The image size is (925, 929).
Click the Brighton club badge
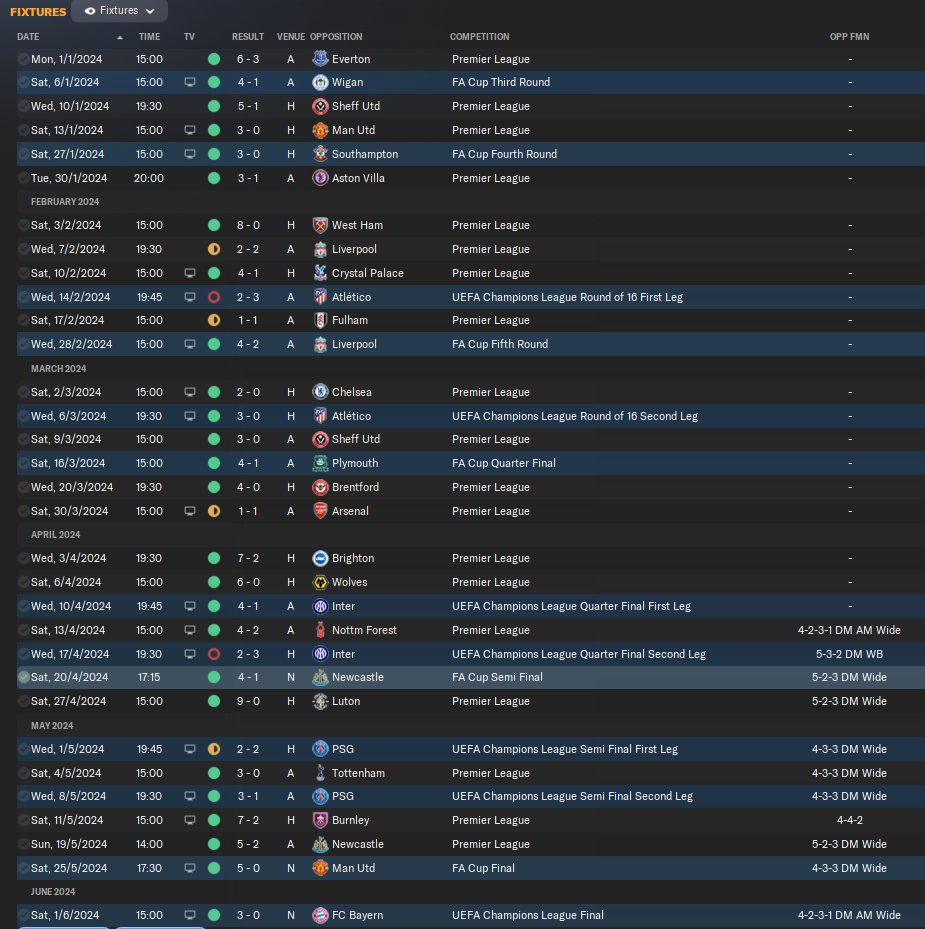click(x=320, y=558)
